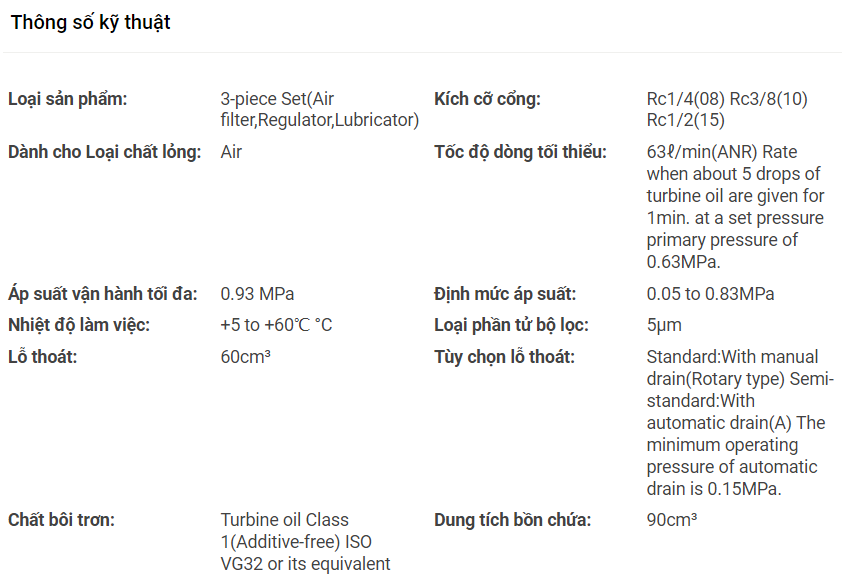Select the "3-piece Set(Air filter,Regulator,Lubricator)" value
Image resolution: width=842 pixels, height=578 pixels.
tap(319, 110)
